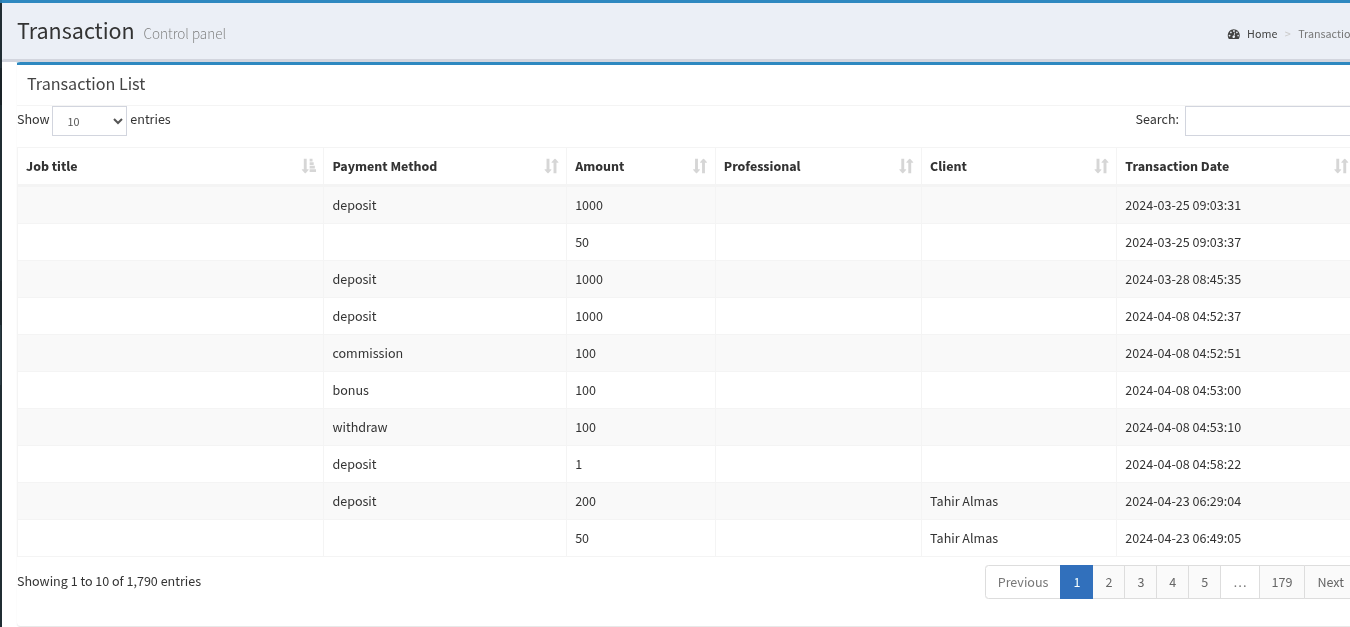
Task: Click the Transaction List panel heading
Action: click(x=86, y=84)
